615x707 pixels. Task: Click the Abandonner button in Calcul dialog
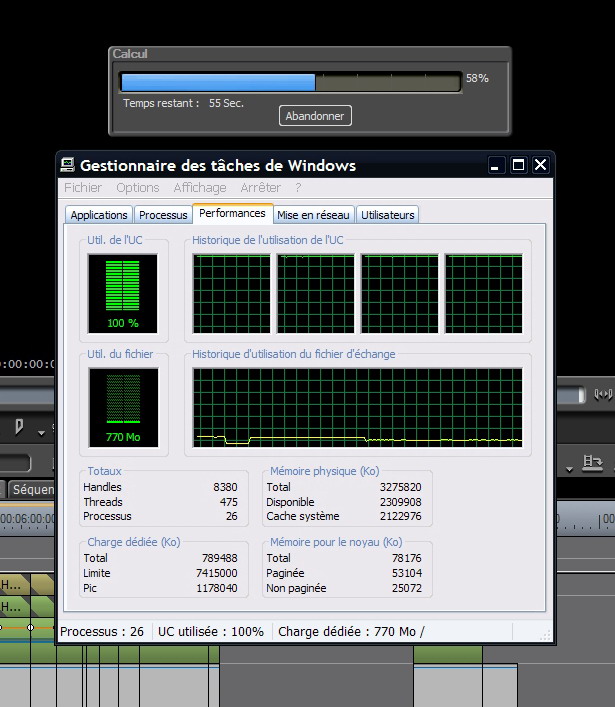pos(315,116)
